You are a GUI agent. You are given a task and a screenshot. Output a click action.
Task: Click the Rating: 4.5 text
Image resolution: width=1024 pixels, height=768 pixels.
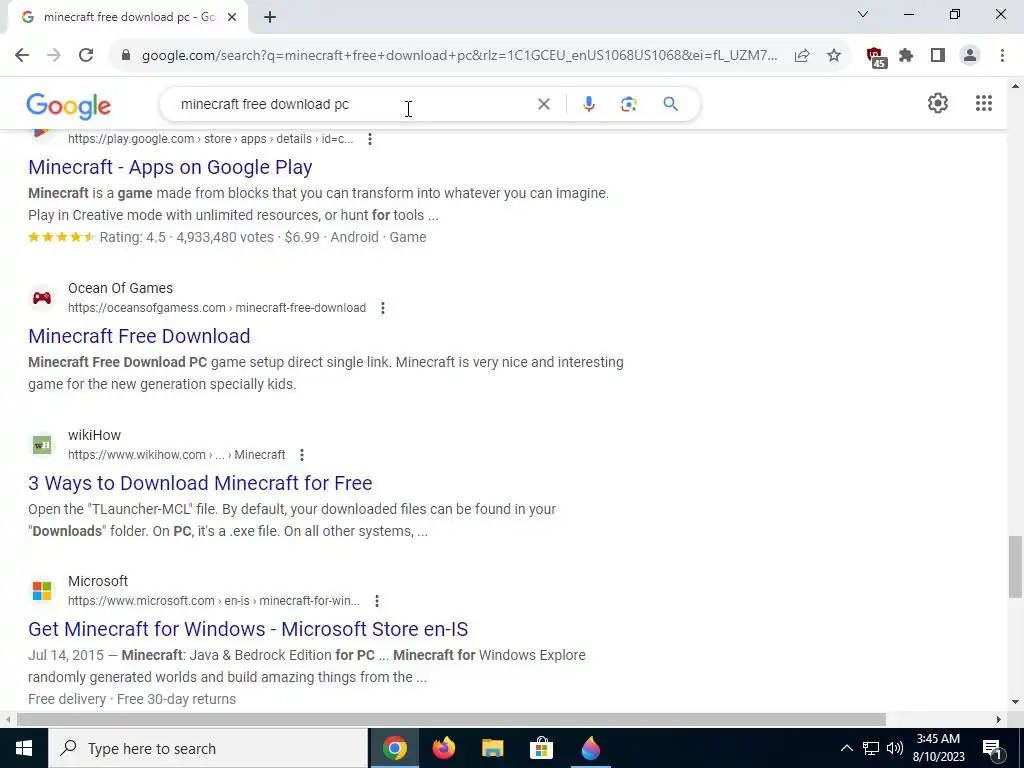(133, 238)
